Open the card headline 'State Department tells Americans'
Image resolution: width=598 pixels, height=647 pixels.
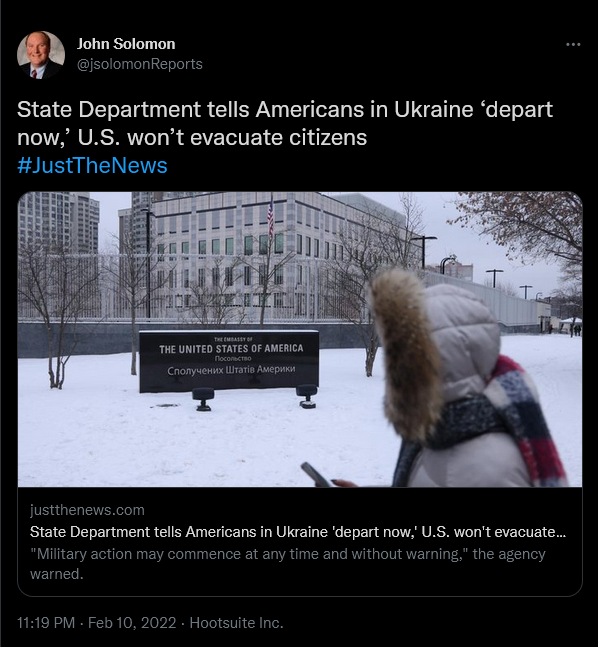click(x=298, y=531)
